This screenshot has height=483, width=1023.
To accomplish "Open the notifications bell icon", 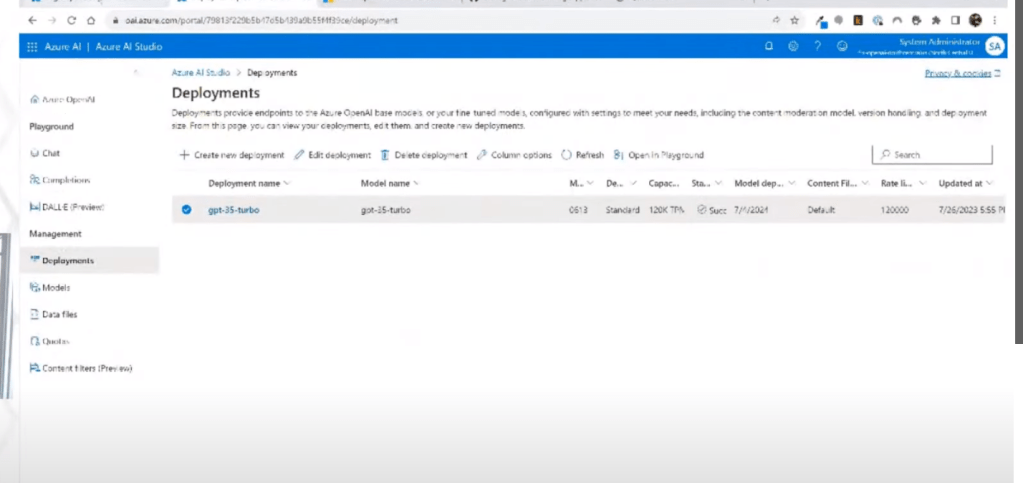I will [769, 46].
